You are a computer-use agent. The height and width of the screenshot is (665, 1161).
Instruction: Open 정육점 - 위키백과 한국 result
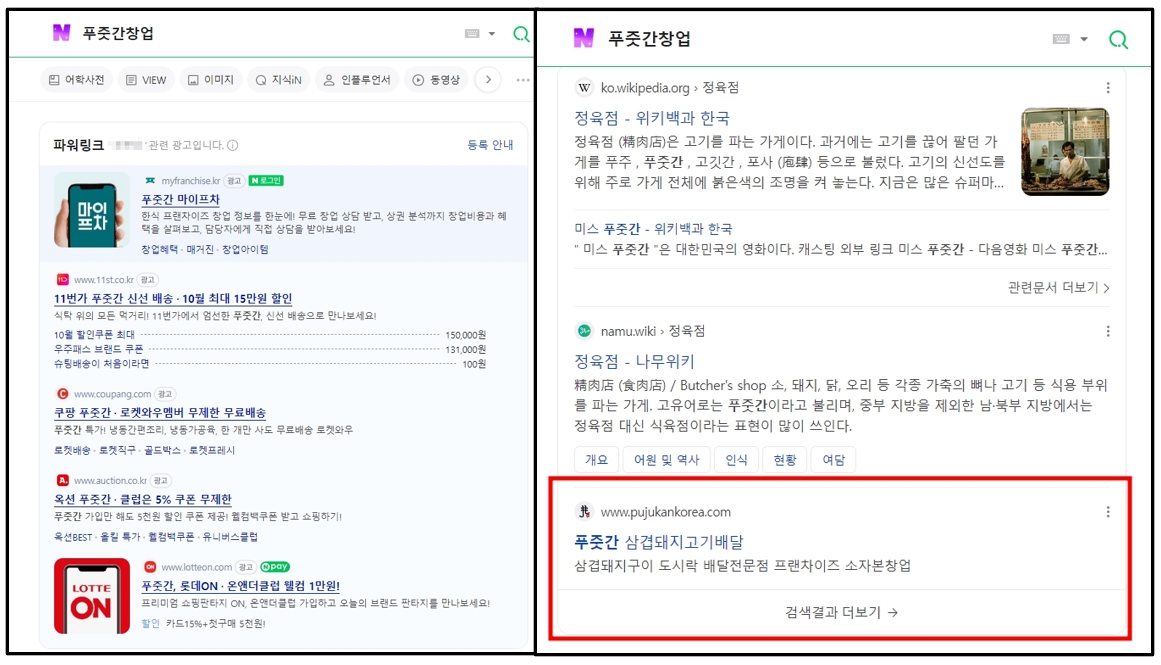pos(652,118)
